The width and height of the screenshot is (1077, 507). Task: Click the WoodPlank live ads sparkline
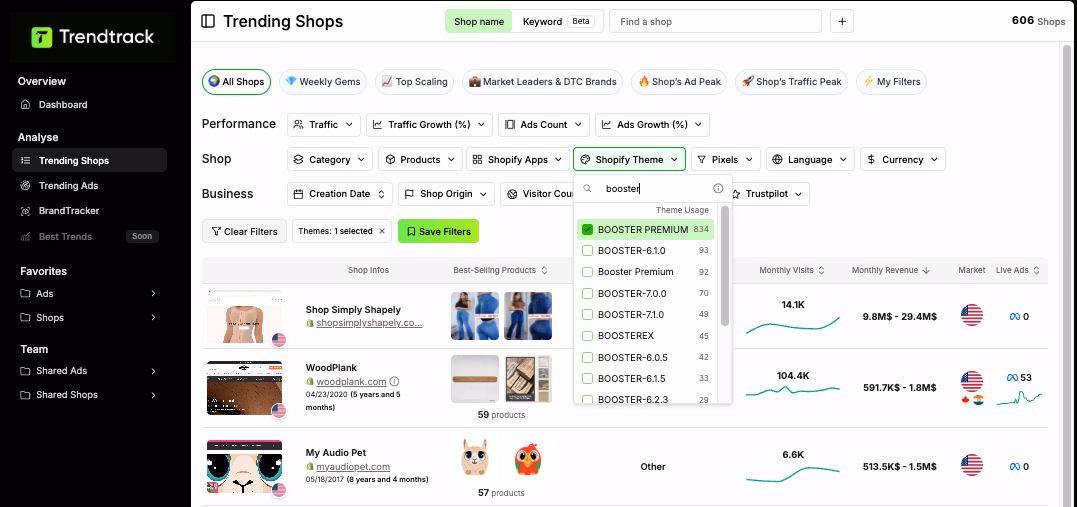[x=1019, y=398]
